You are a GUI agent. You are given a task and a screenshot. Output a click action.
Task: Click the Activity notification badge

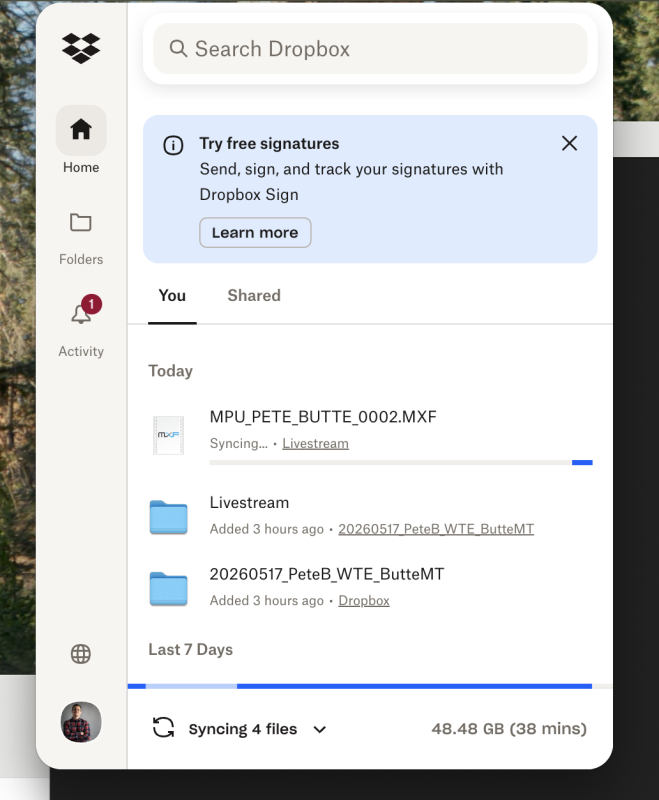[91, 305]
